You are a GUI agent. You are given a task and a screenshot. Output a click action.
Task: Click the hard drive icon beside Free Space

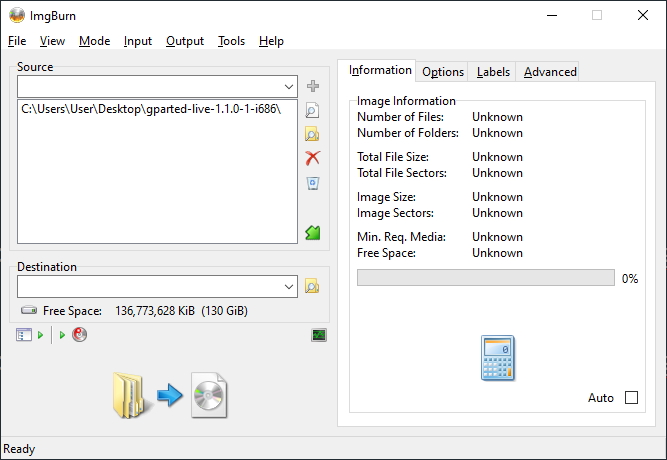29,310
